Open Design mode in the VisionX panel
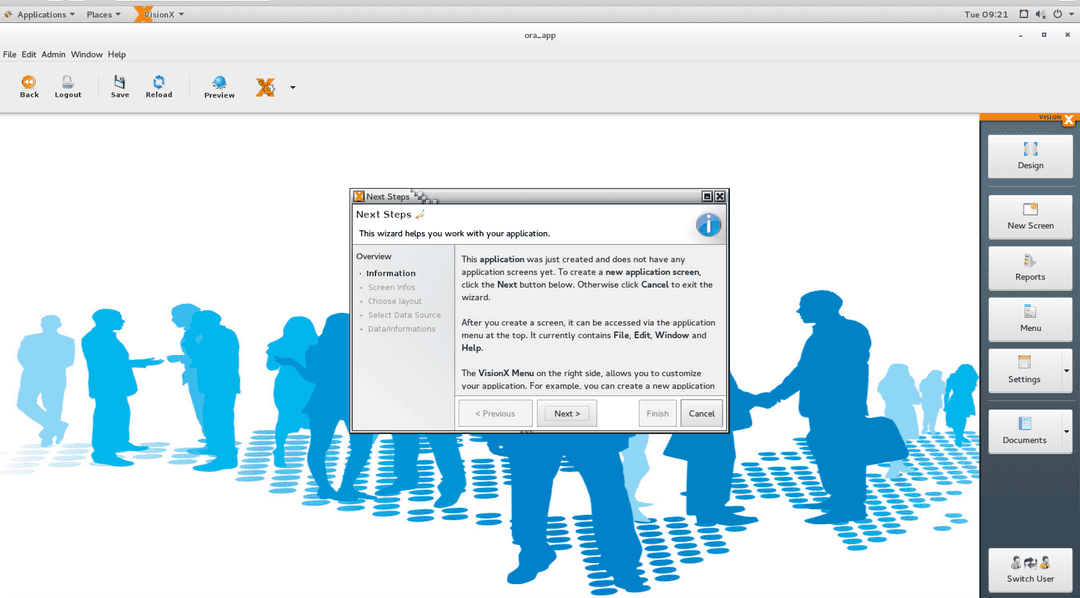Screen dimensions: 1080x598 click(1030, 156)
